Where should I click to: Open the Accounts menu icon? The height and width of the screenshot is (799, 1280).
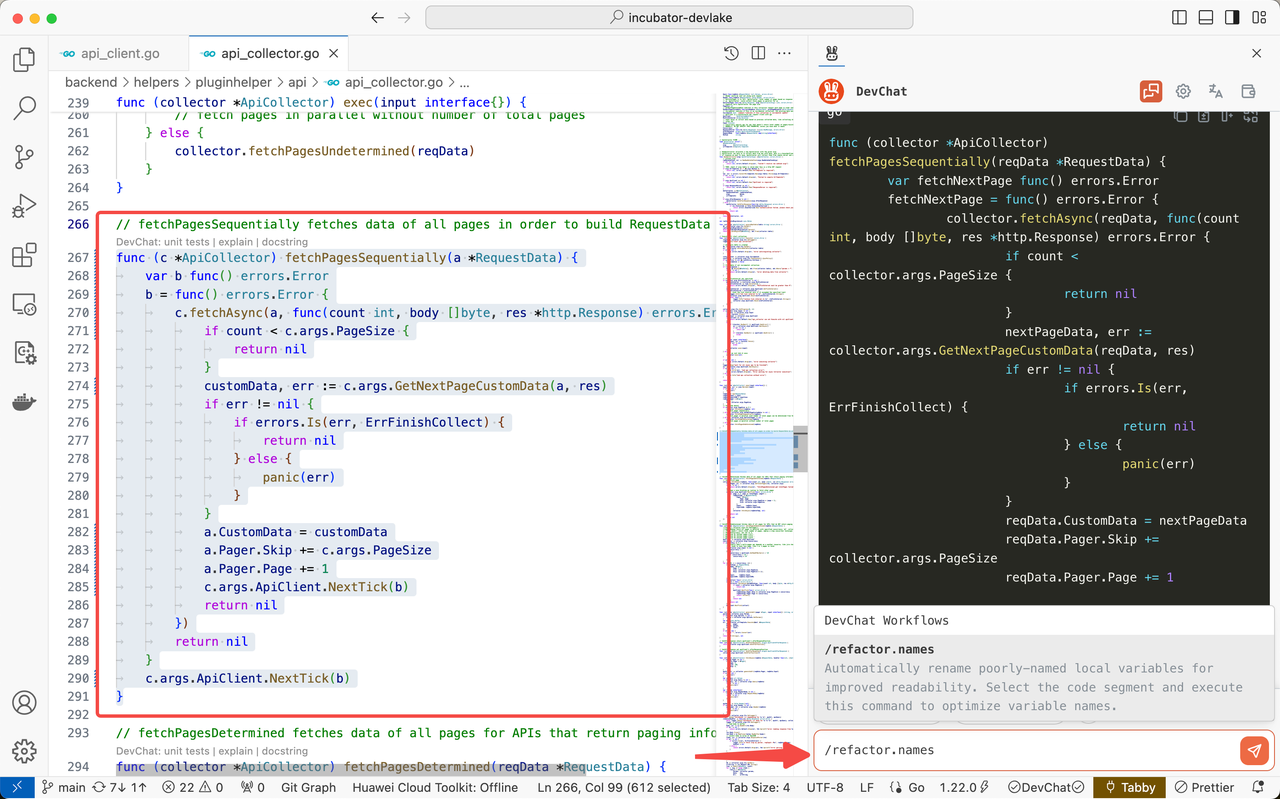pyautogui.click(x=24, y=703)
